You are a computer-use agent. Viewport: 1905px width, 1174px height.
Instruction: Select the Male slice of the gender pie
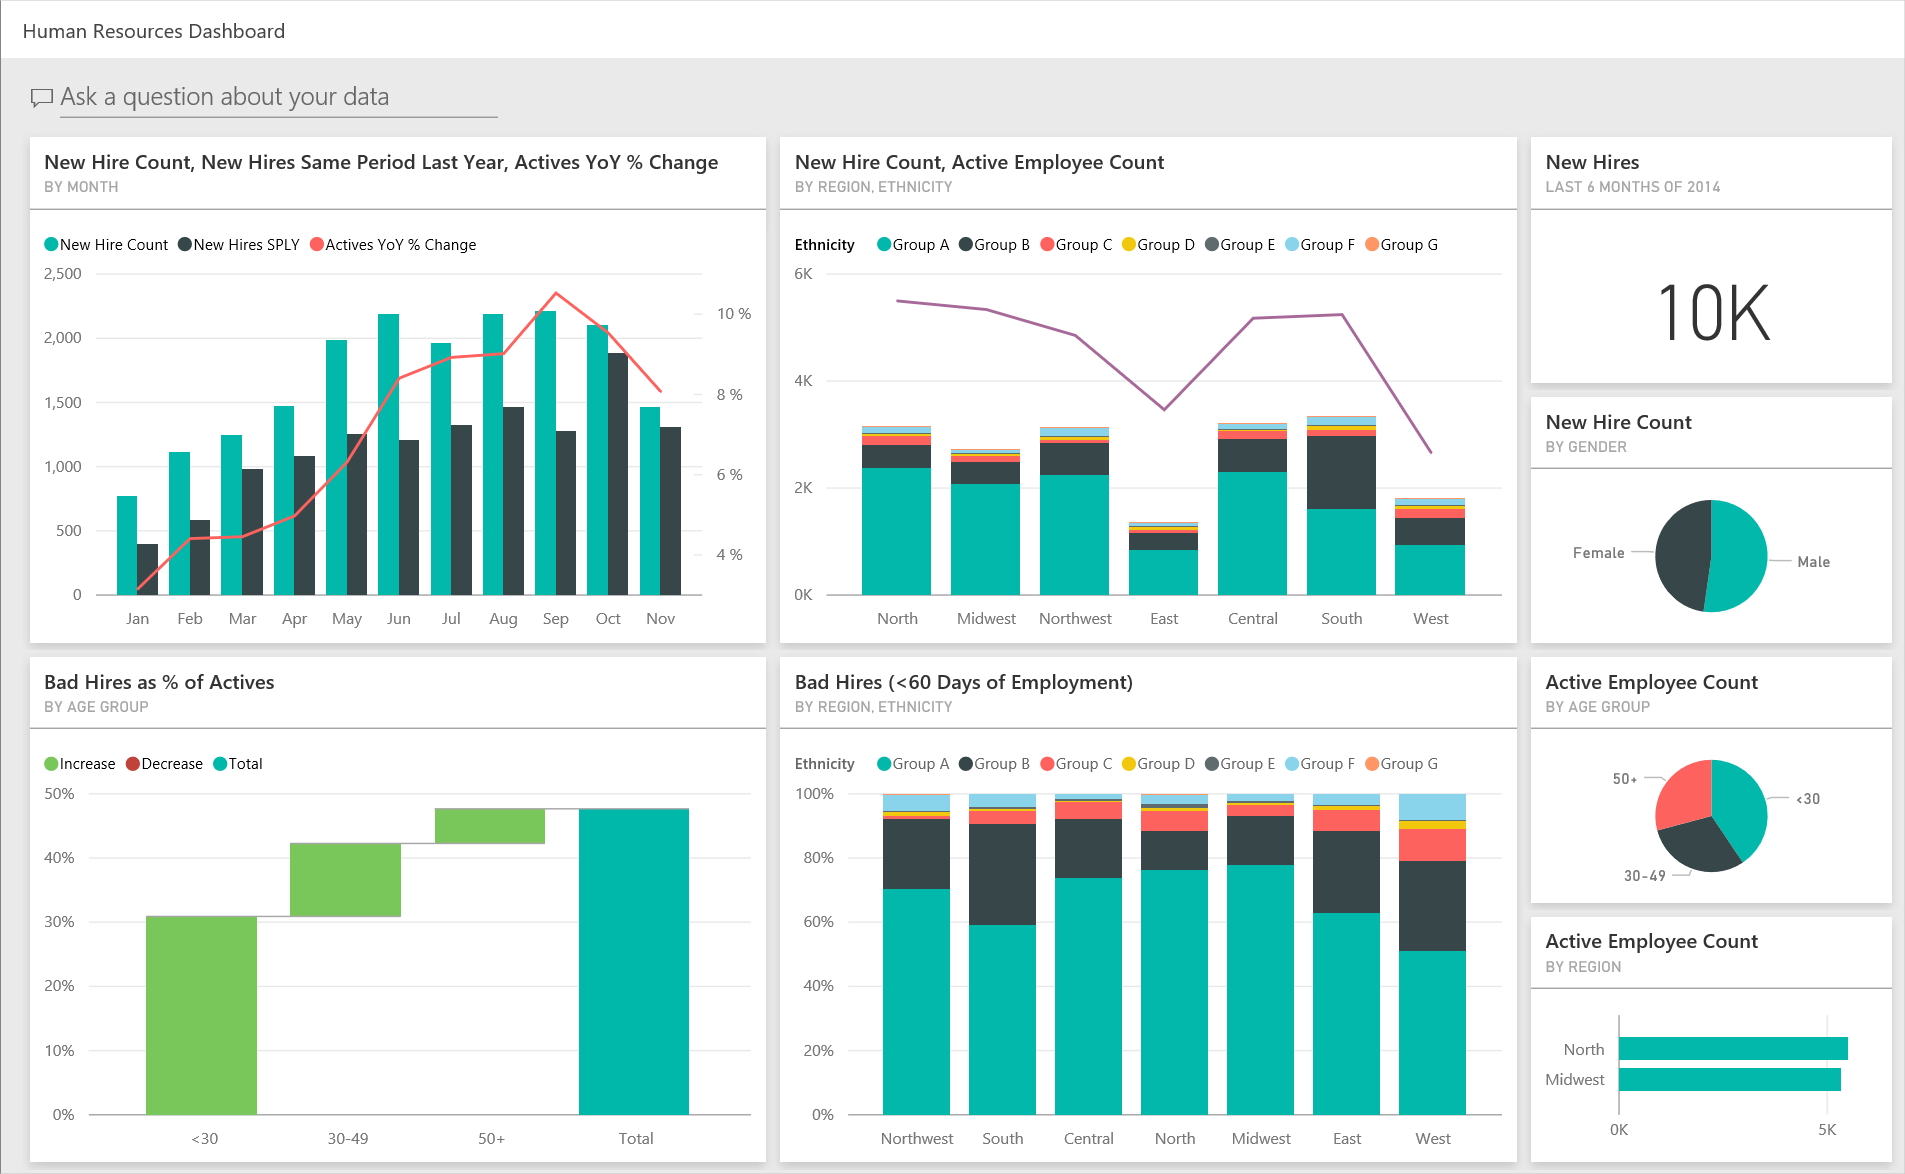(x=1735, y=556)
